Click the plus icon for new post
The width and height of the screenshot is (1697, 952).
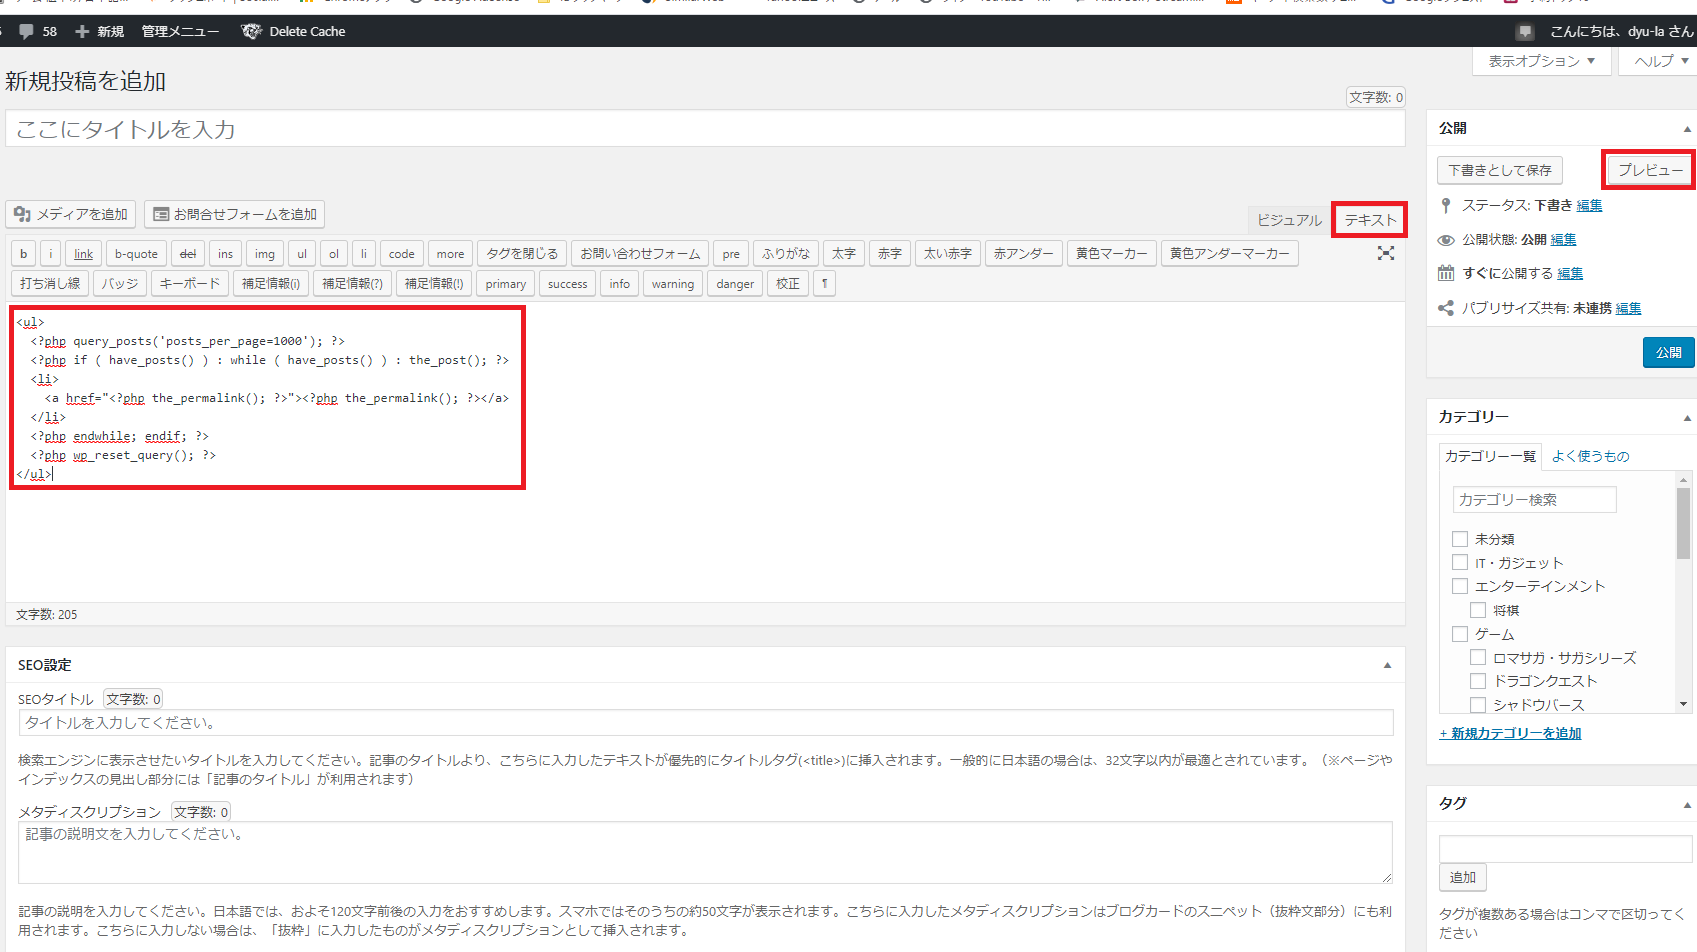82,31
